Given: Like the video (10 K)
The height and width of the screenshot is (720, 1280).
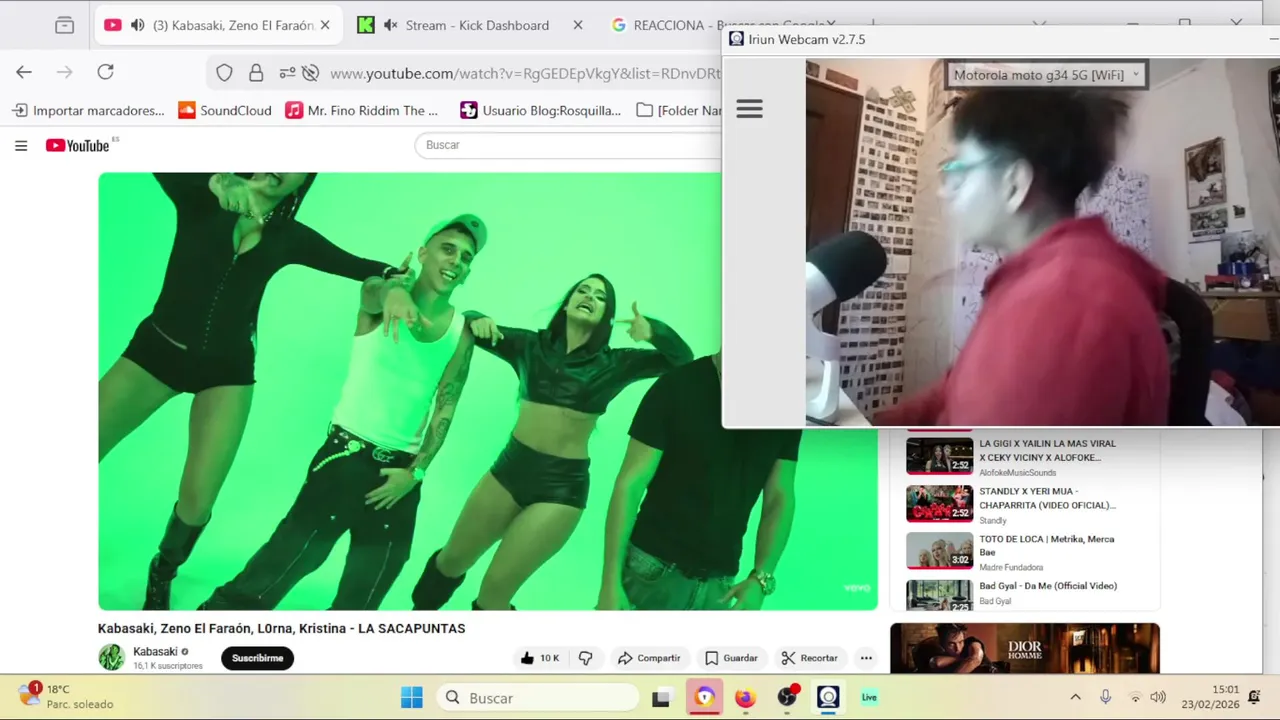Looking at the screenshot, I should [540, 658].
